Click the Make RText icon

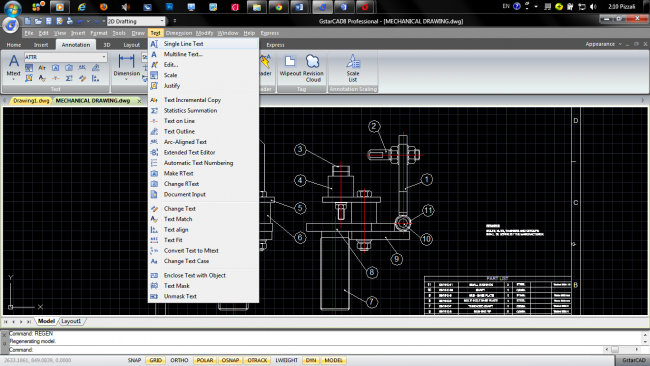154,173
